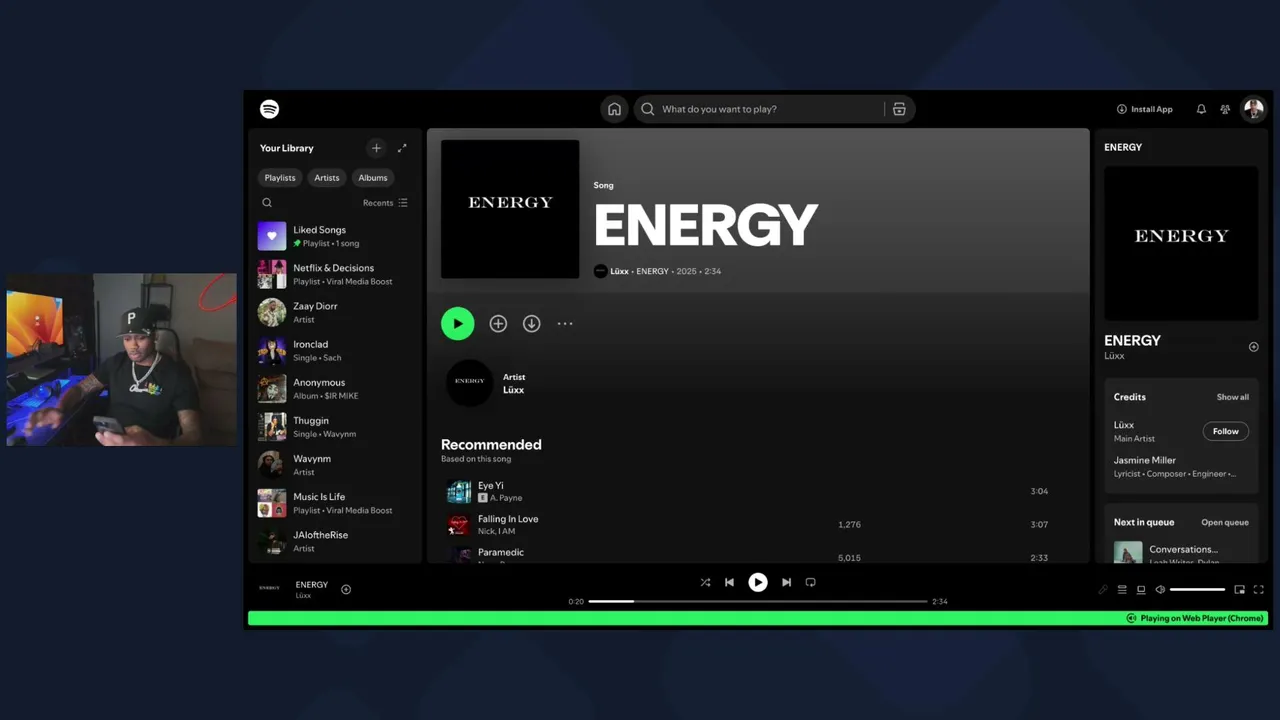Screen dimensions: 1280x720
Task: Follow Lüxx in the Credits card
Action: coord(1225,431)
